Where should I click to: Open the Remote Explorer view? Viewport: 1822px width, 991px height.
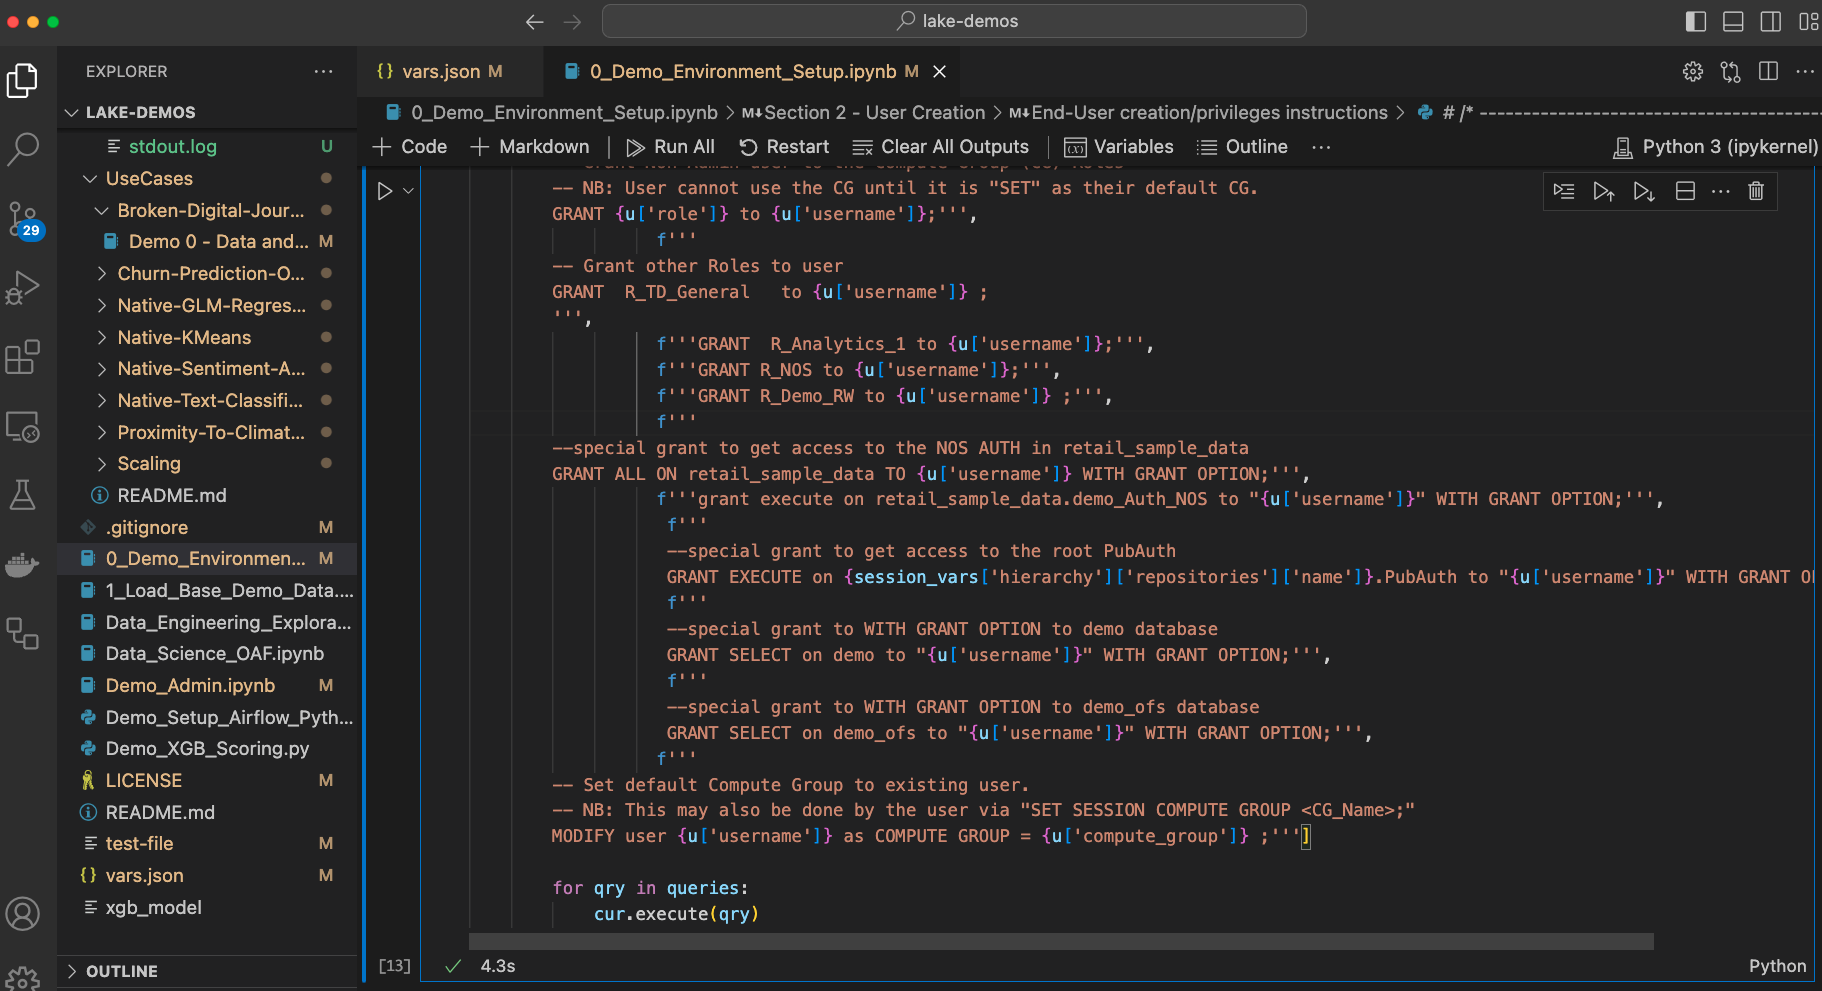(22, 427)
